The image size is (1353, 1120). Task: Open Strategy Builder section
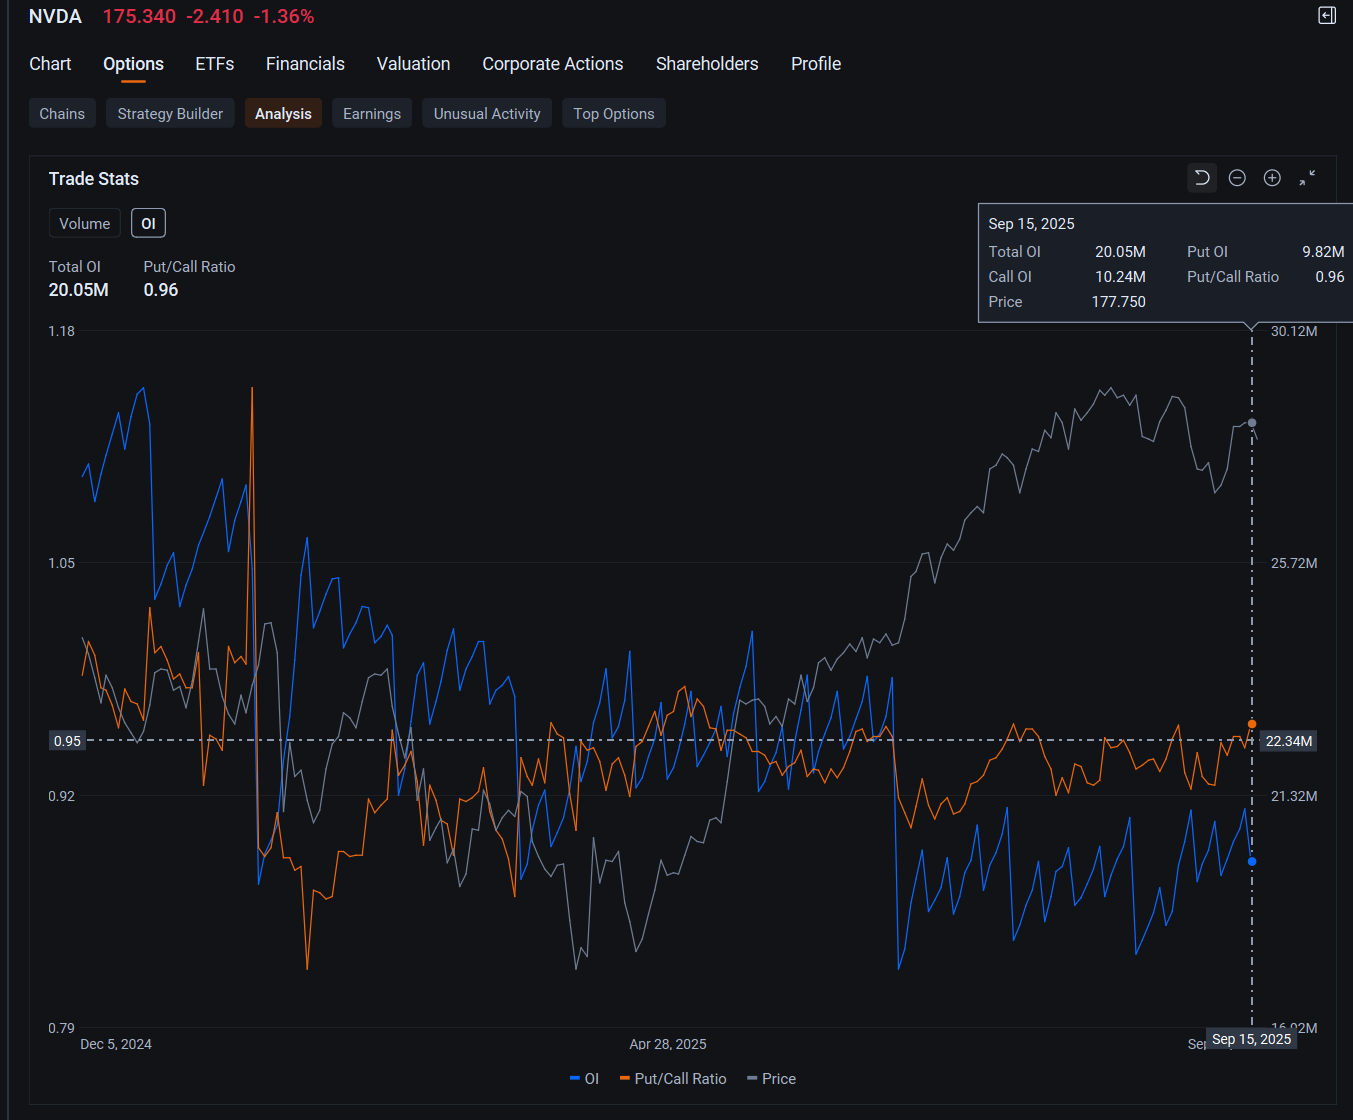pyautogui.click(x=170, y=114)
